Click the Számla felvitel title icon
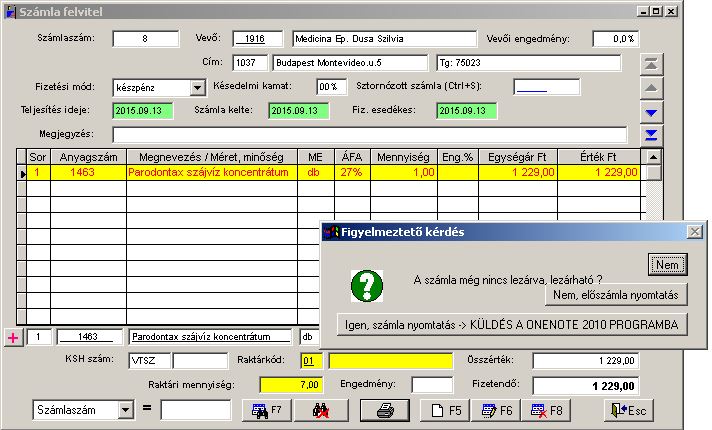Viewport: 712px width, 430px height. point(10,11)
